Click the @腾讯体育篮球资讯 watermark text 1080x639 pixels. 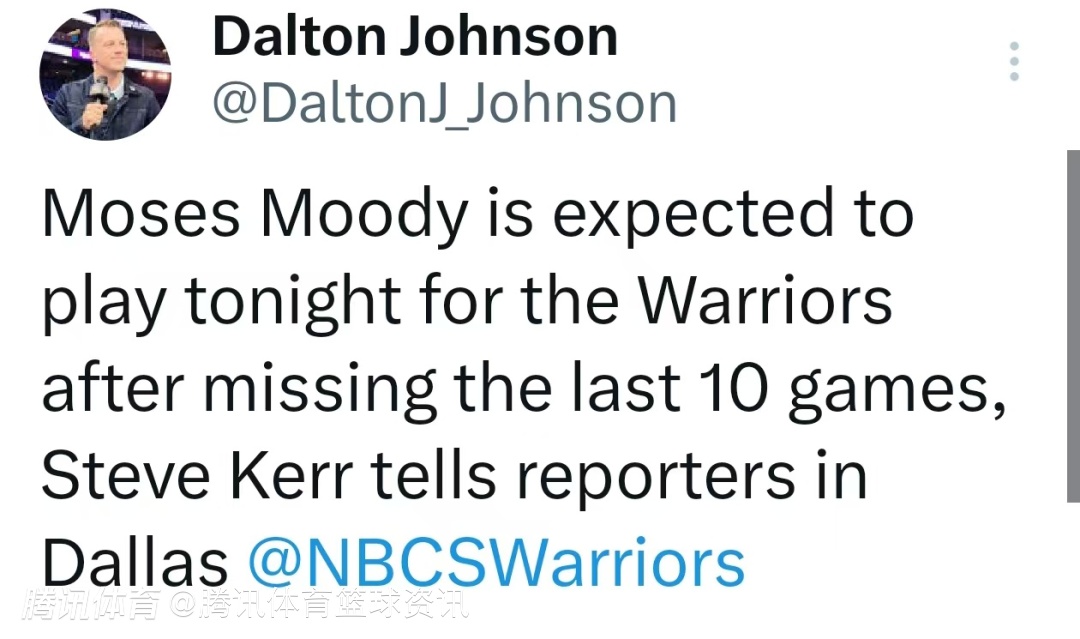tap(317, 607)
